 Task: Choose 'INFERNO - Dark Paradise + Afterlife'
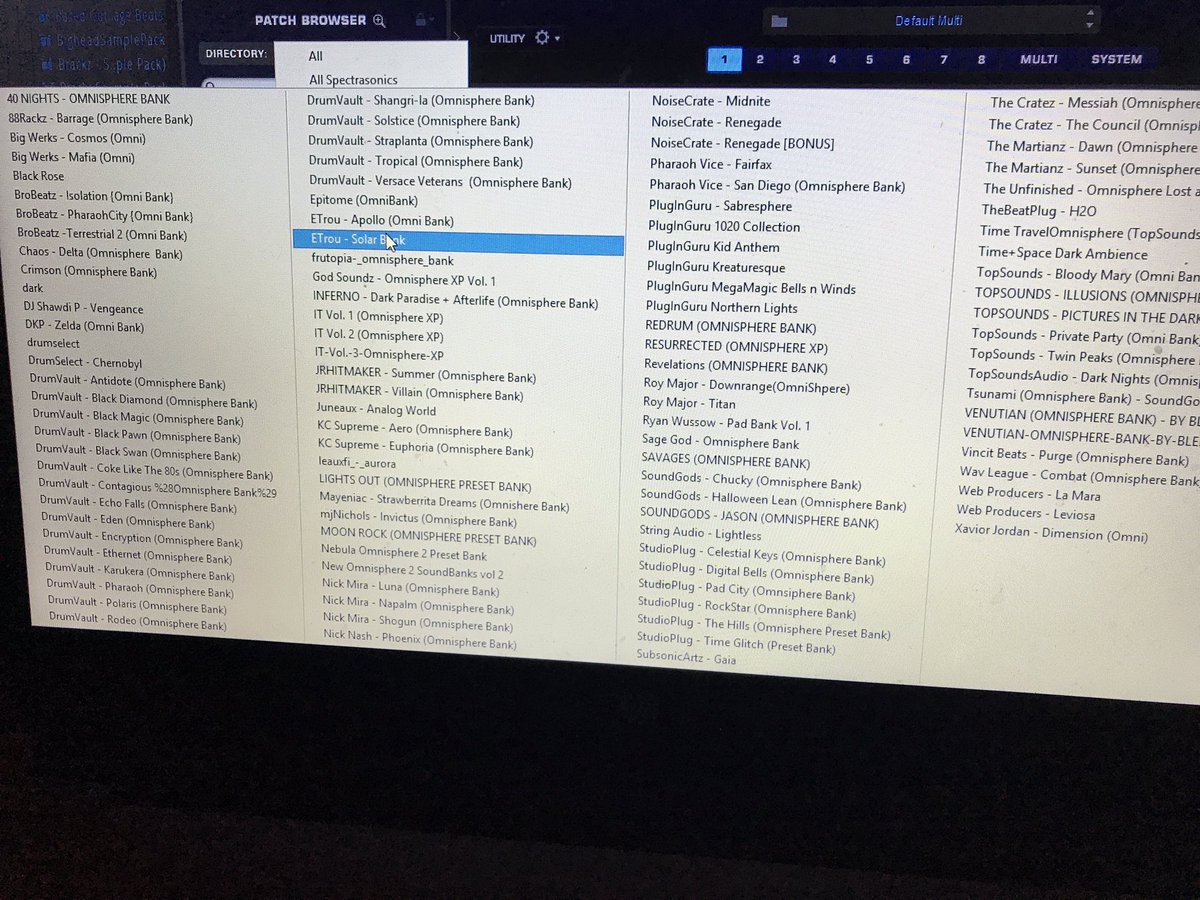tap(456, 302)
